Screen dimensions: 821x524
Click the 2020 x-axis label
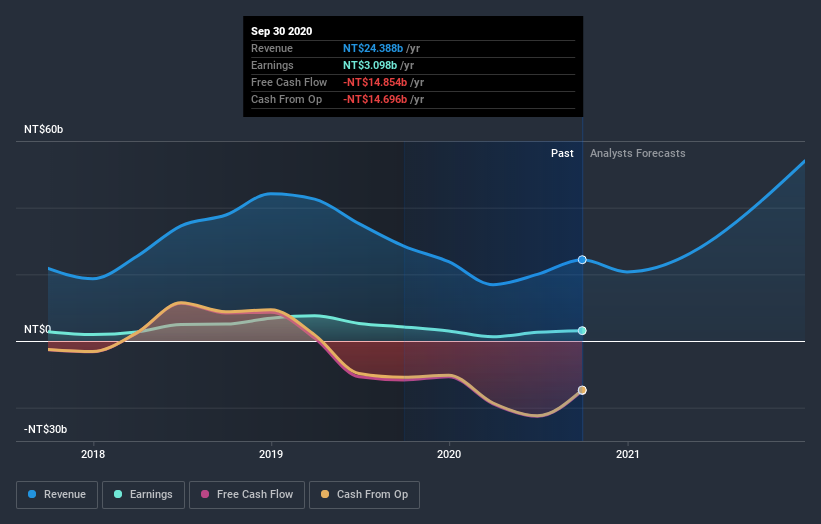pyautogui.click(x=449, y=454)
